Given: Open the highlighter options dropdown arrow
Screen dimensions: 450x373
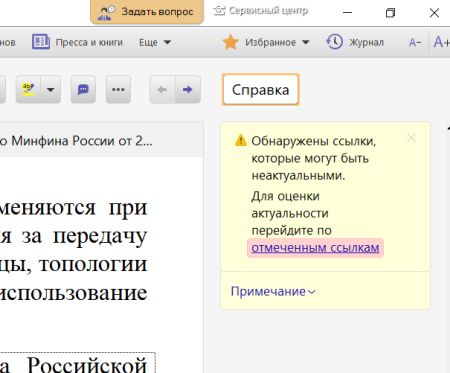Looking at the screenshot, I should [x=51, y=89].
